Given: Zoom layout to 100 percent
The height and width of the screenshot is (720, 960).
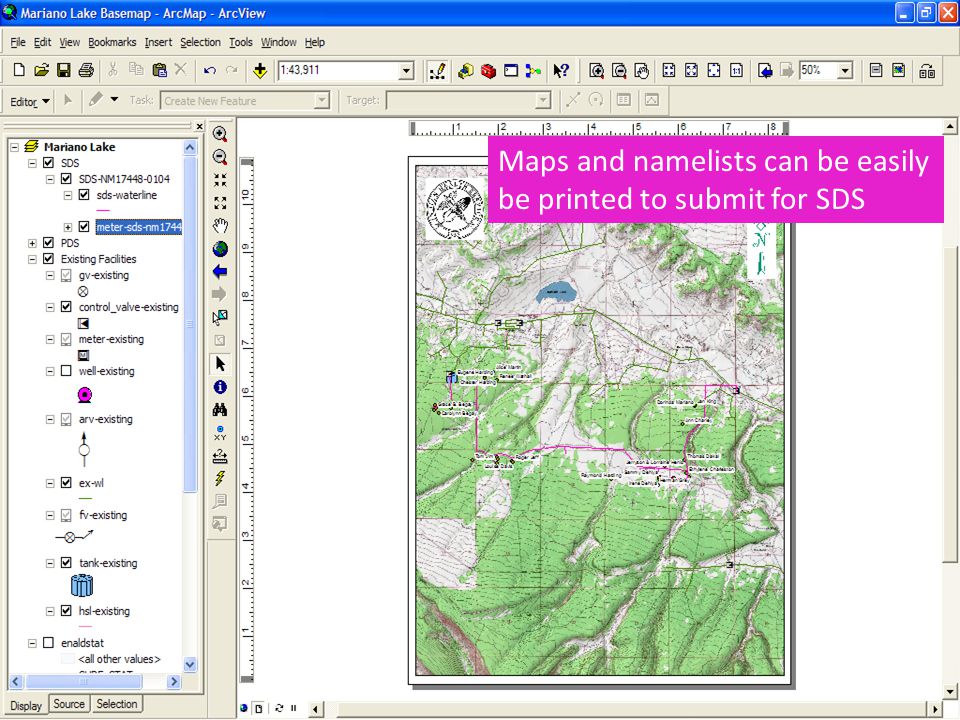Looking at the screenshot, I should [736, 70].
